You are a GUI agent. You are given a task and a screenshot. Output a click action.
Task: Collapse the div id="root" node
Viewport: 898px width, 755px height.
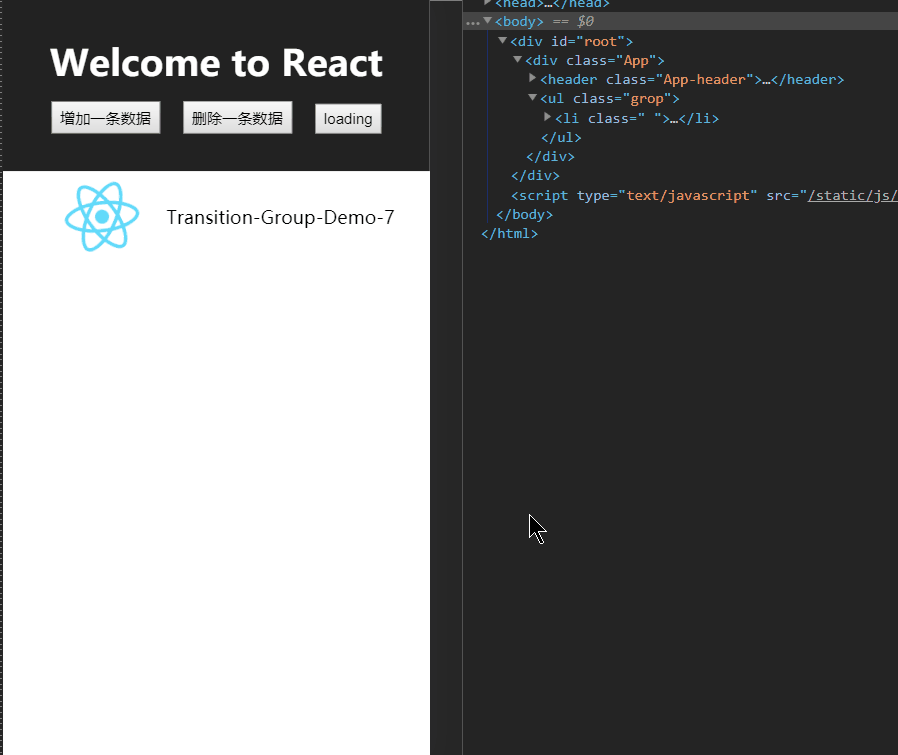pyautogui.click(x=502, y=41)
